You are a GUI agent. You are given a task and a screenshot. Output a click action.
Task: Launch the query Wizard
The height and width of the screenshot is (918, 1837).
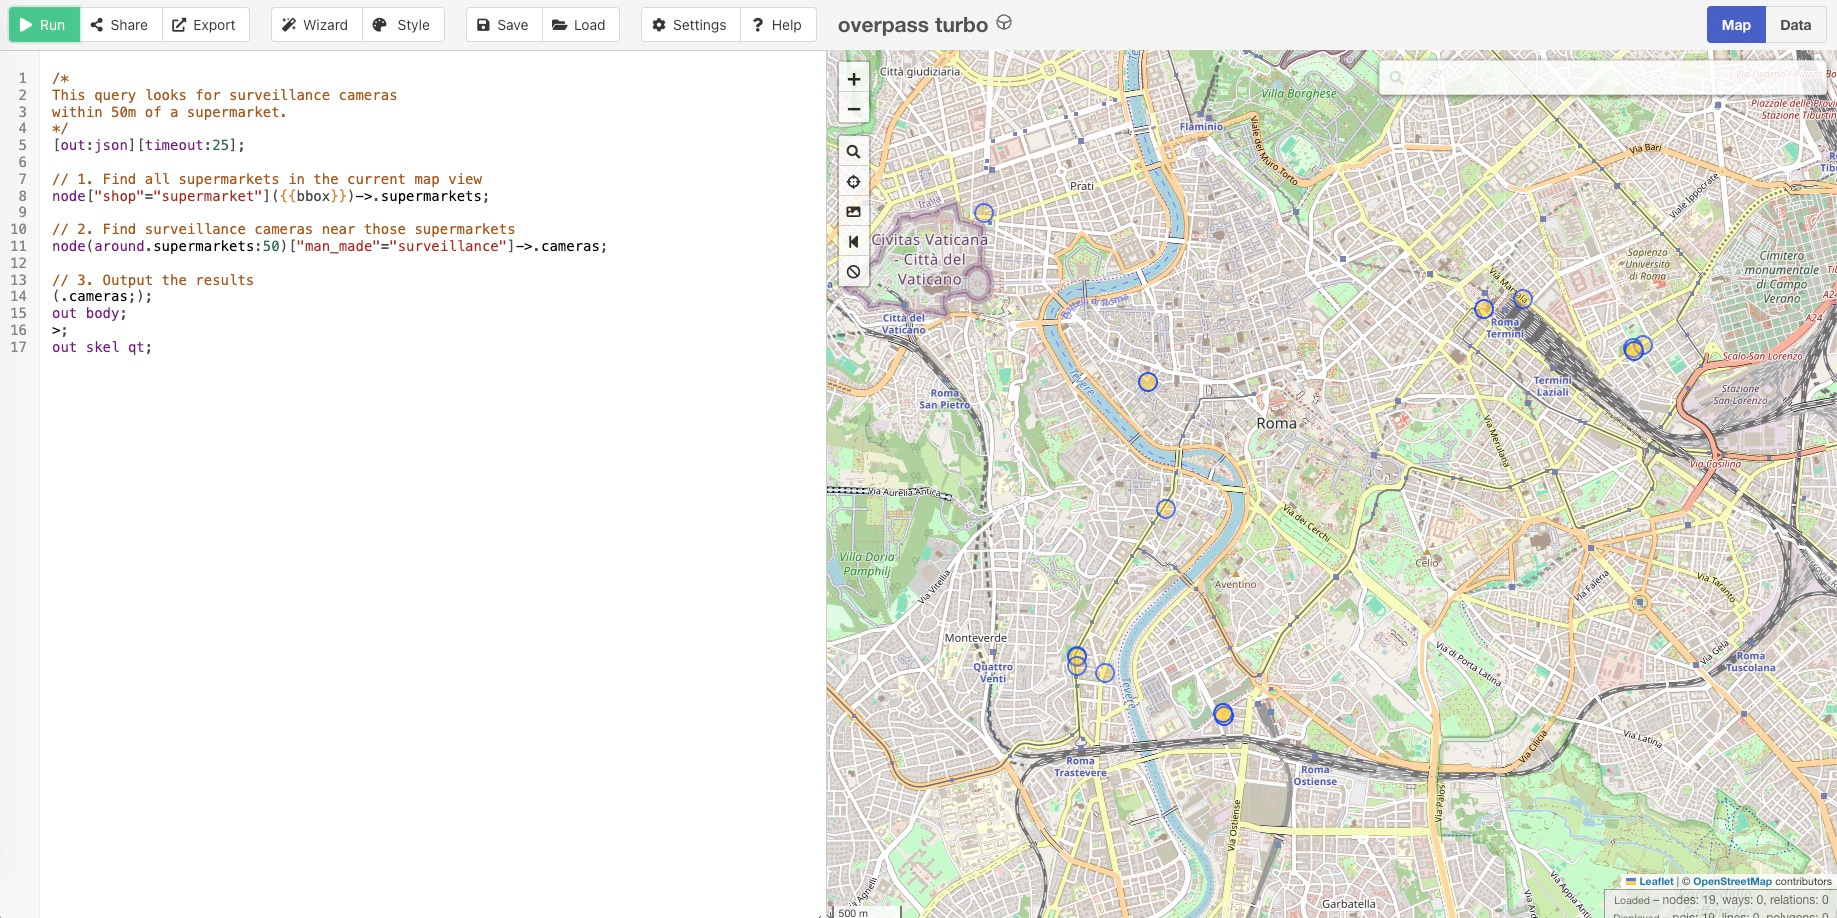(316, 25)
